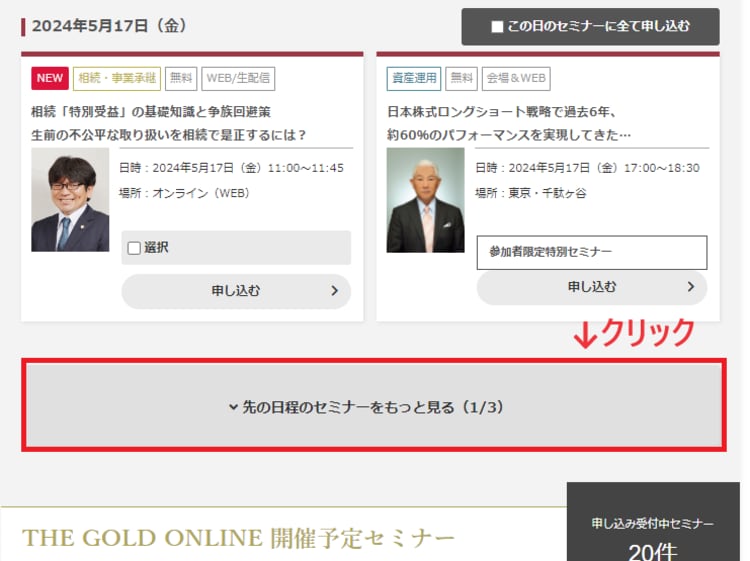Viewport: 750px width, 561px height.
Task: Click the 無料 tag on the inheritance seminar
Action: (x=181, y=79)
